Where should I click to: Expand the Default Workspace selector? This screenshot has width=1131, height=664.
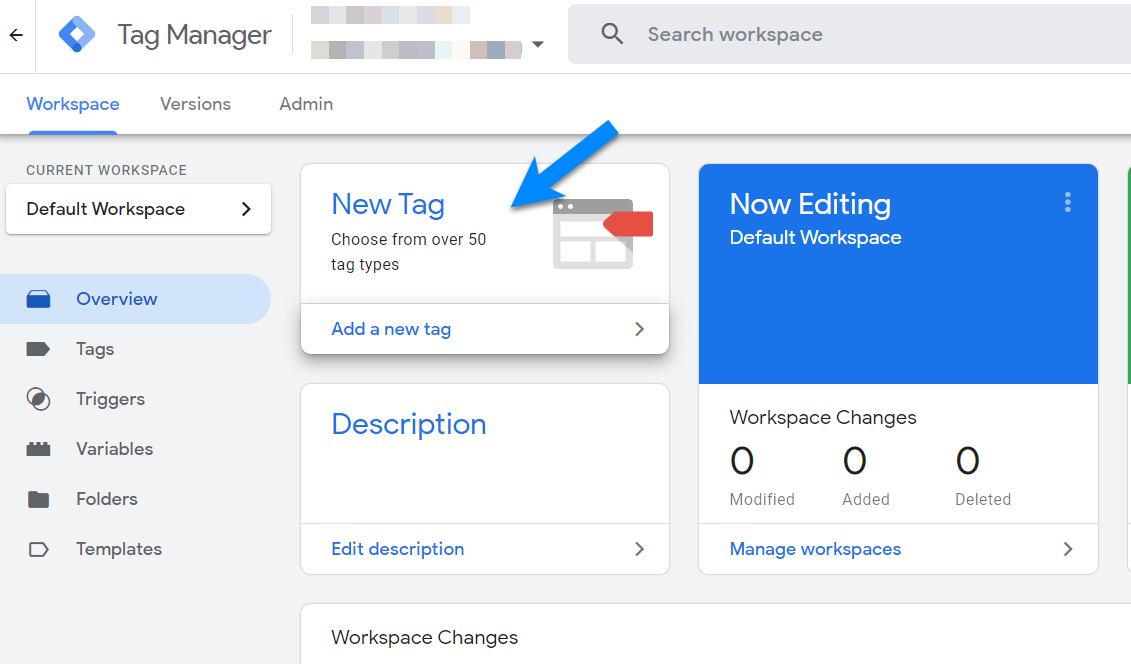[x=138, y=209]
